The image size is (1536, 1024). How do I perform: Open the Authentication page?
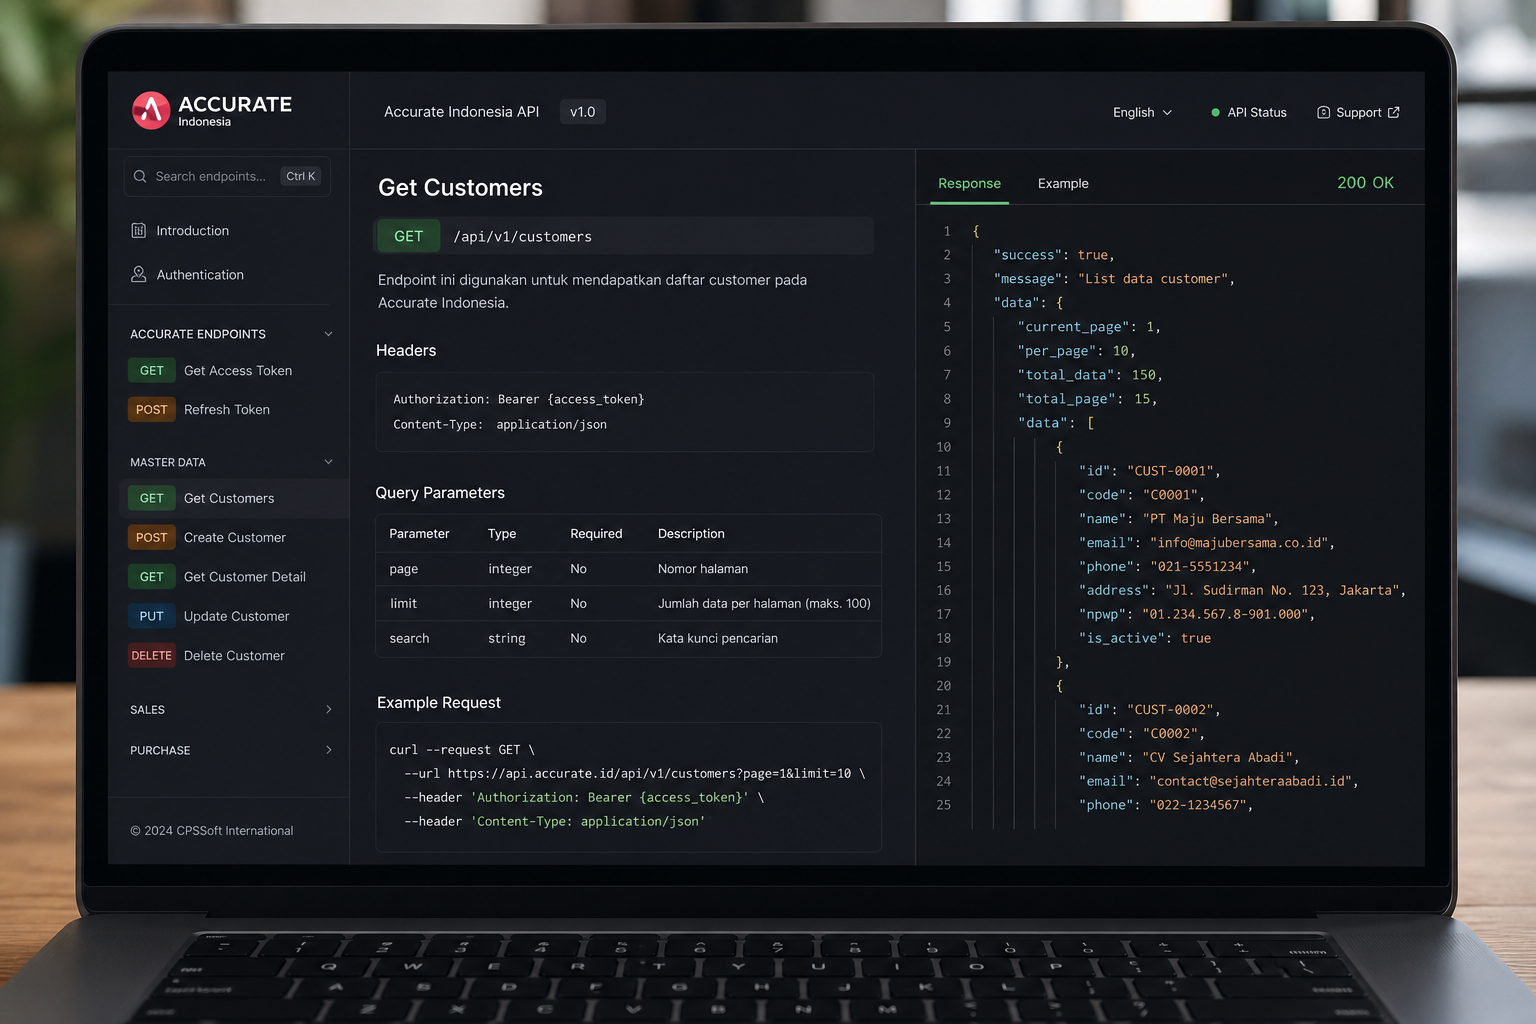(x=200, y=275)
